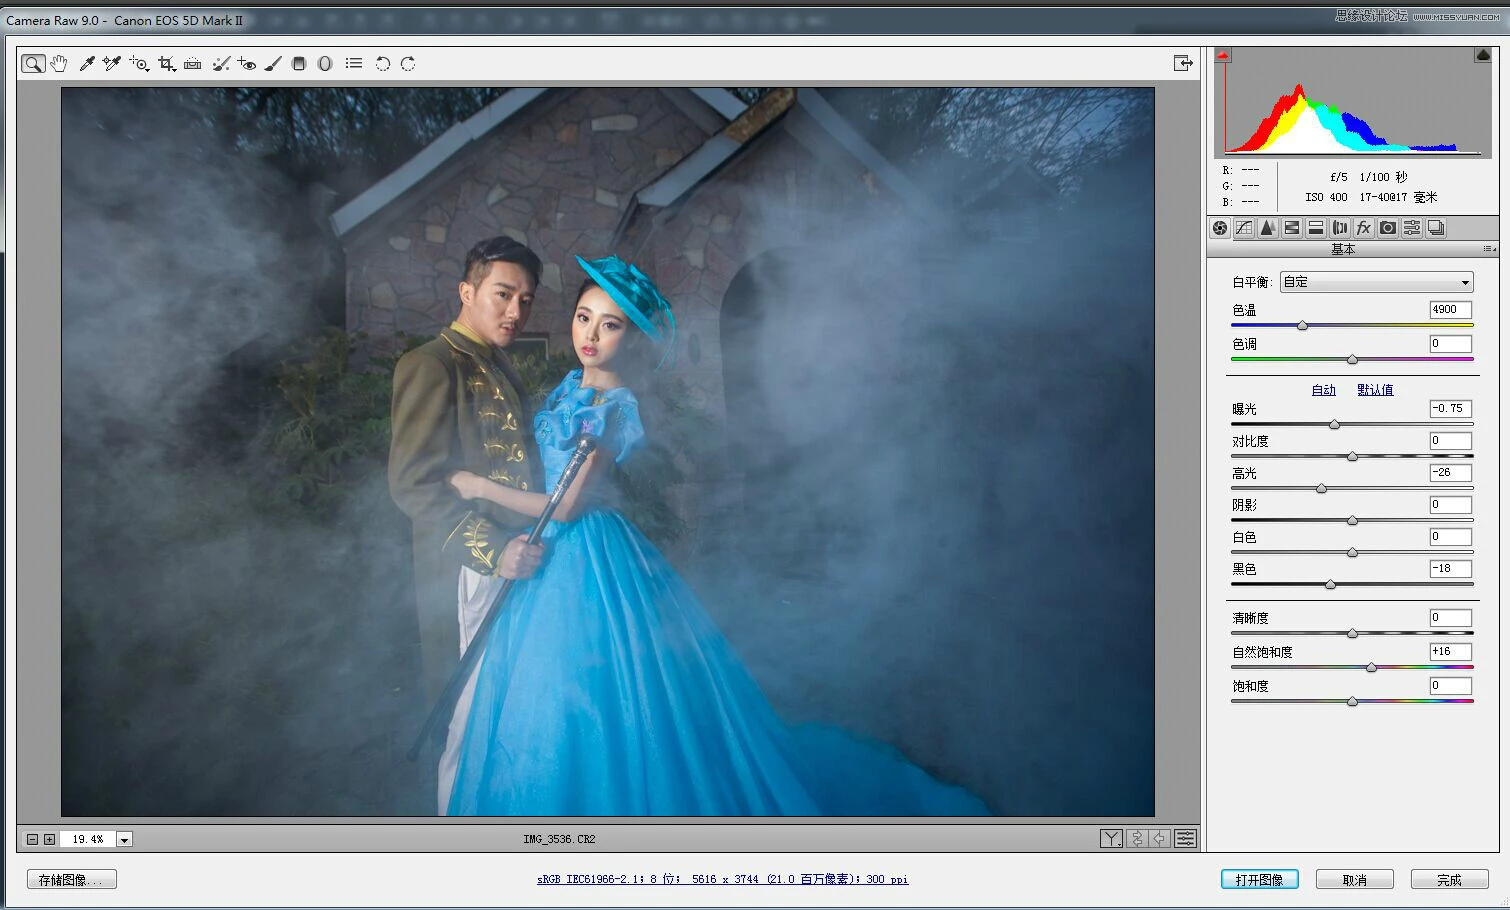The height and width of the screenshot is (910, 1510).
Task: Select the White Balance eyedropper tool
Action: [x=87, y=64]
